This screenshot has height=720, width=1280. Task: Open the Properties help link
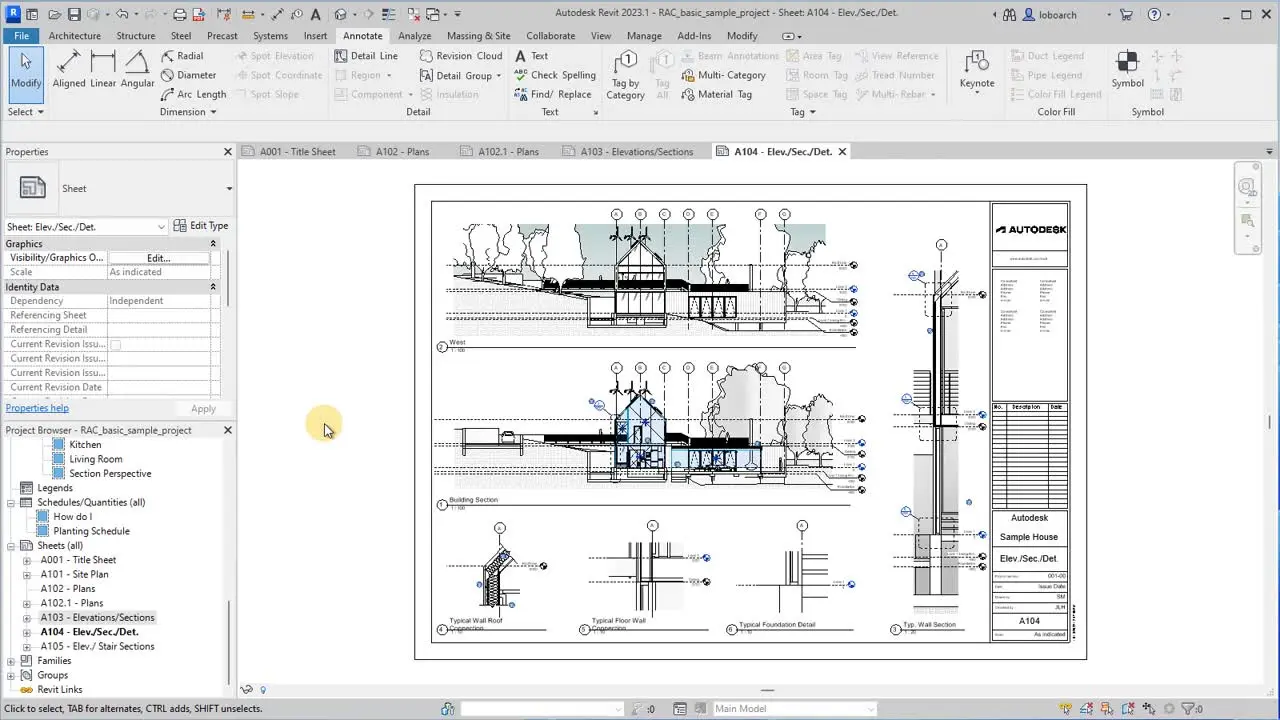tap(37, 408)
